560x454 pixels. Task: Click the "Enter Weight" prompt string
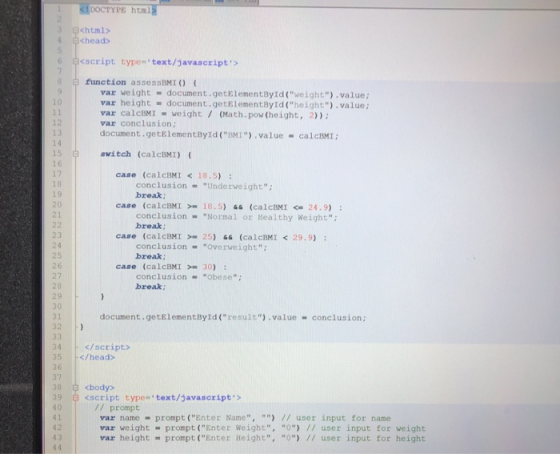[x=235, y=428]
